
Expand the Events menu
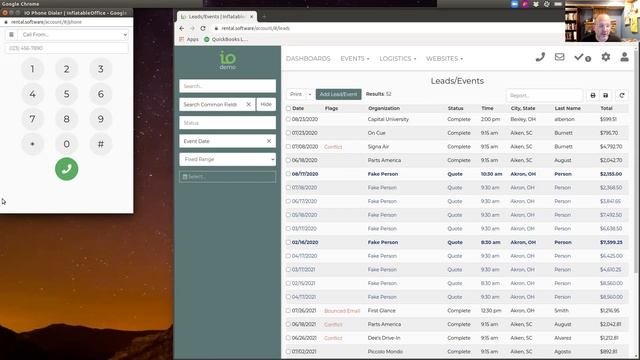355,59
